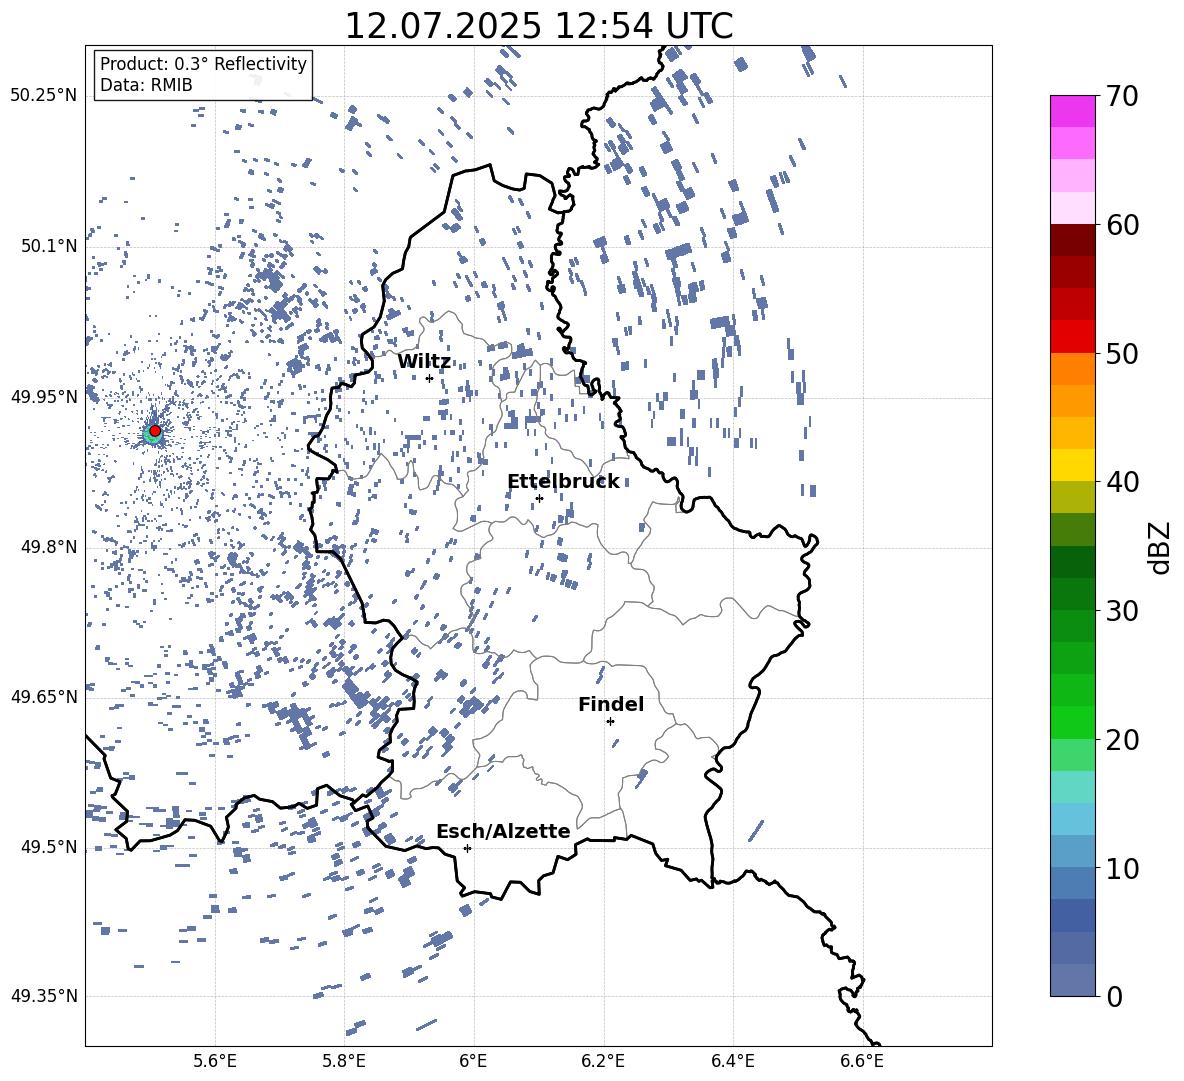Screen dimensions: 1184x1081
Task: Click the red radar location dot
Action: tap(155, 430)
